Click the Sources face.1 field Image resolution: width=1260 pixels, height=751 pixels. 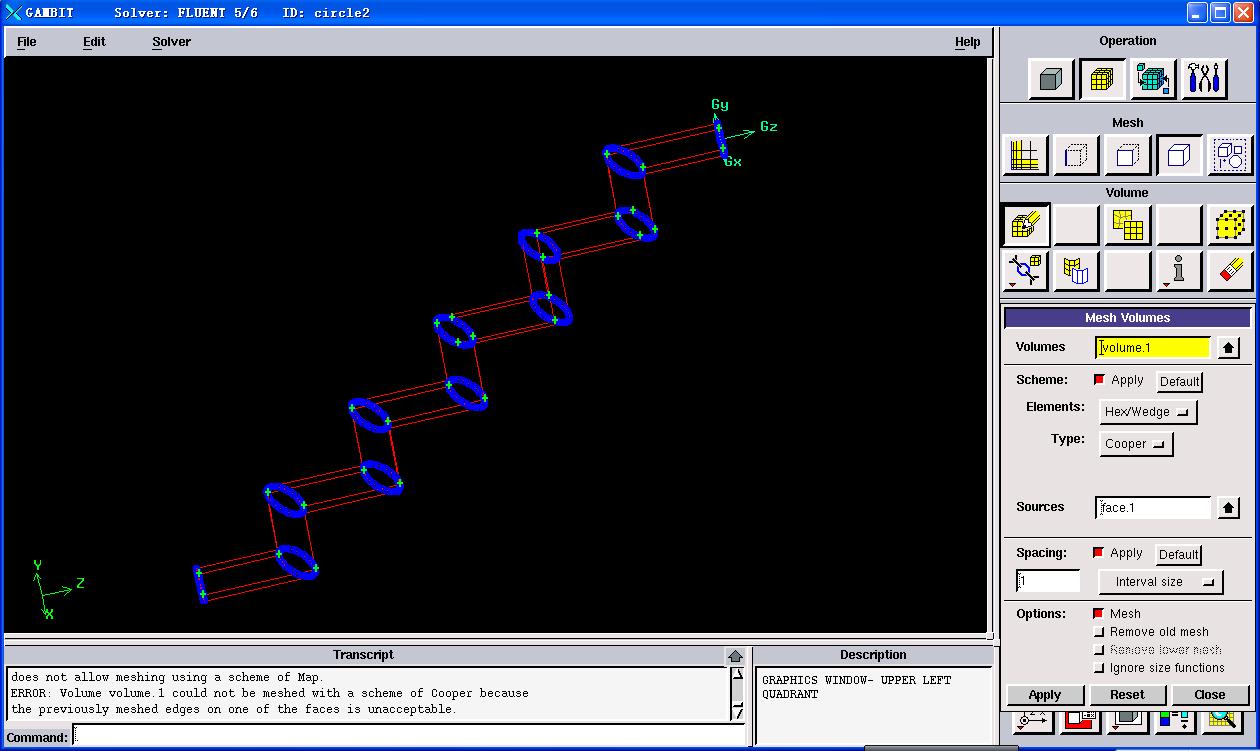click(1153, 508)
